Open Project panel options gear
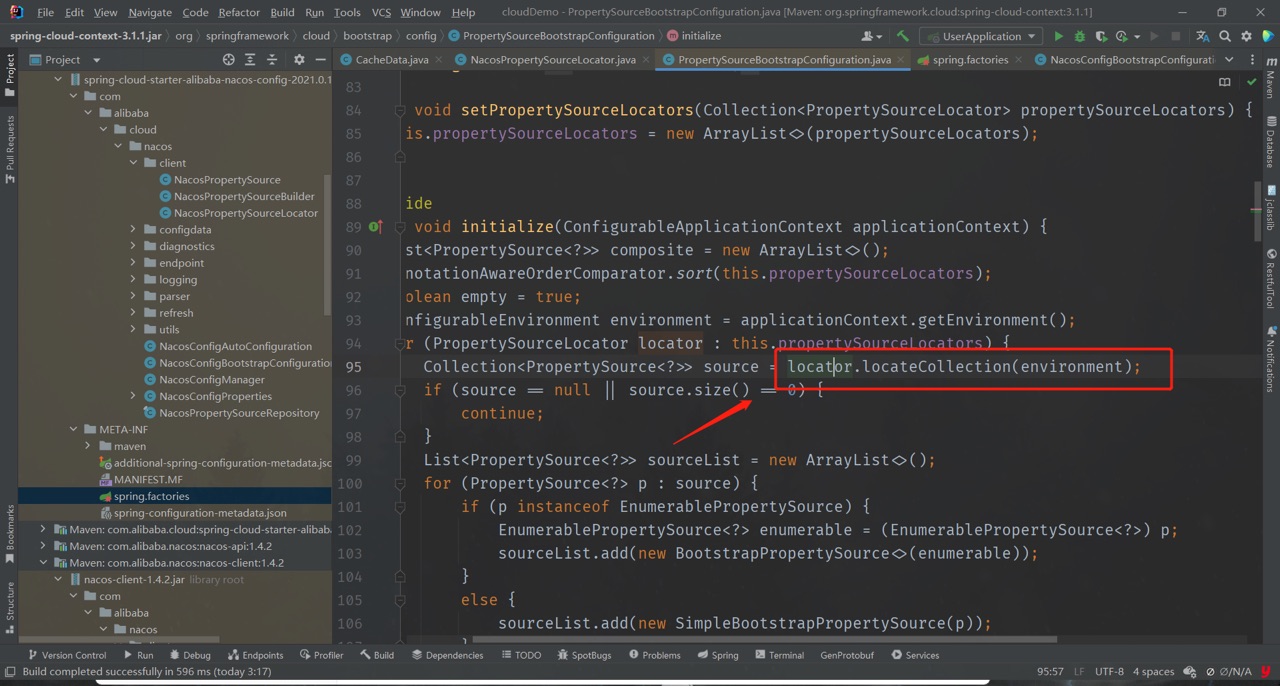Image resolution: width=1280 pixels, height=686 pixels. point(298,60)
